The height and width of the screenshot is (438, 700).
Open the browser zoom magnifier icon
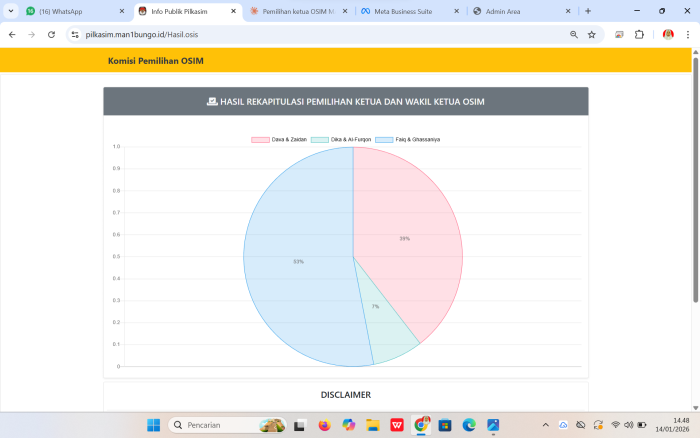tap(574, 34)
